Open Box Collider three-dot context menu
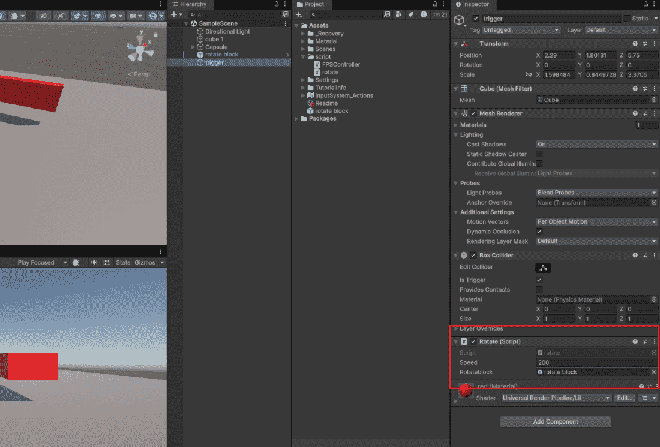Viewport: 660px width, 447px height. (x=654, y=255)
